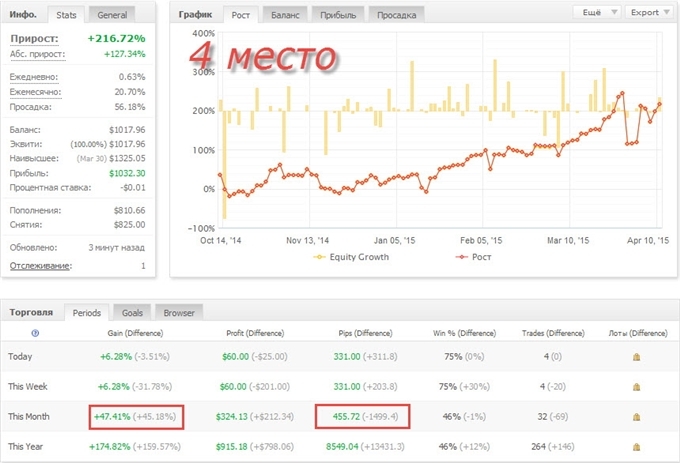Click the Отслеживание link

coord(41,265)
